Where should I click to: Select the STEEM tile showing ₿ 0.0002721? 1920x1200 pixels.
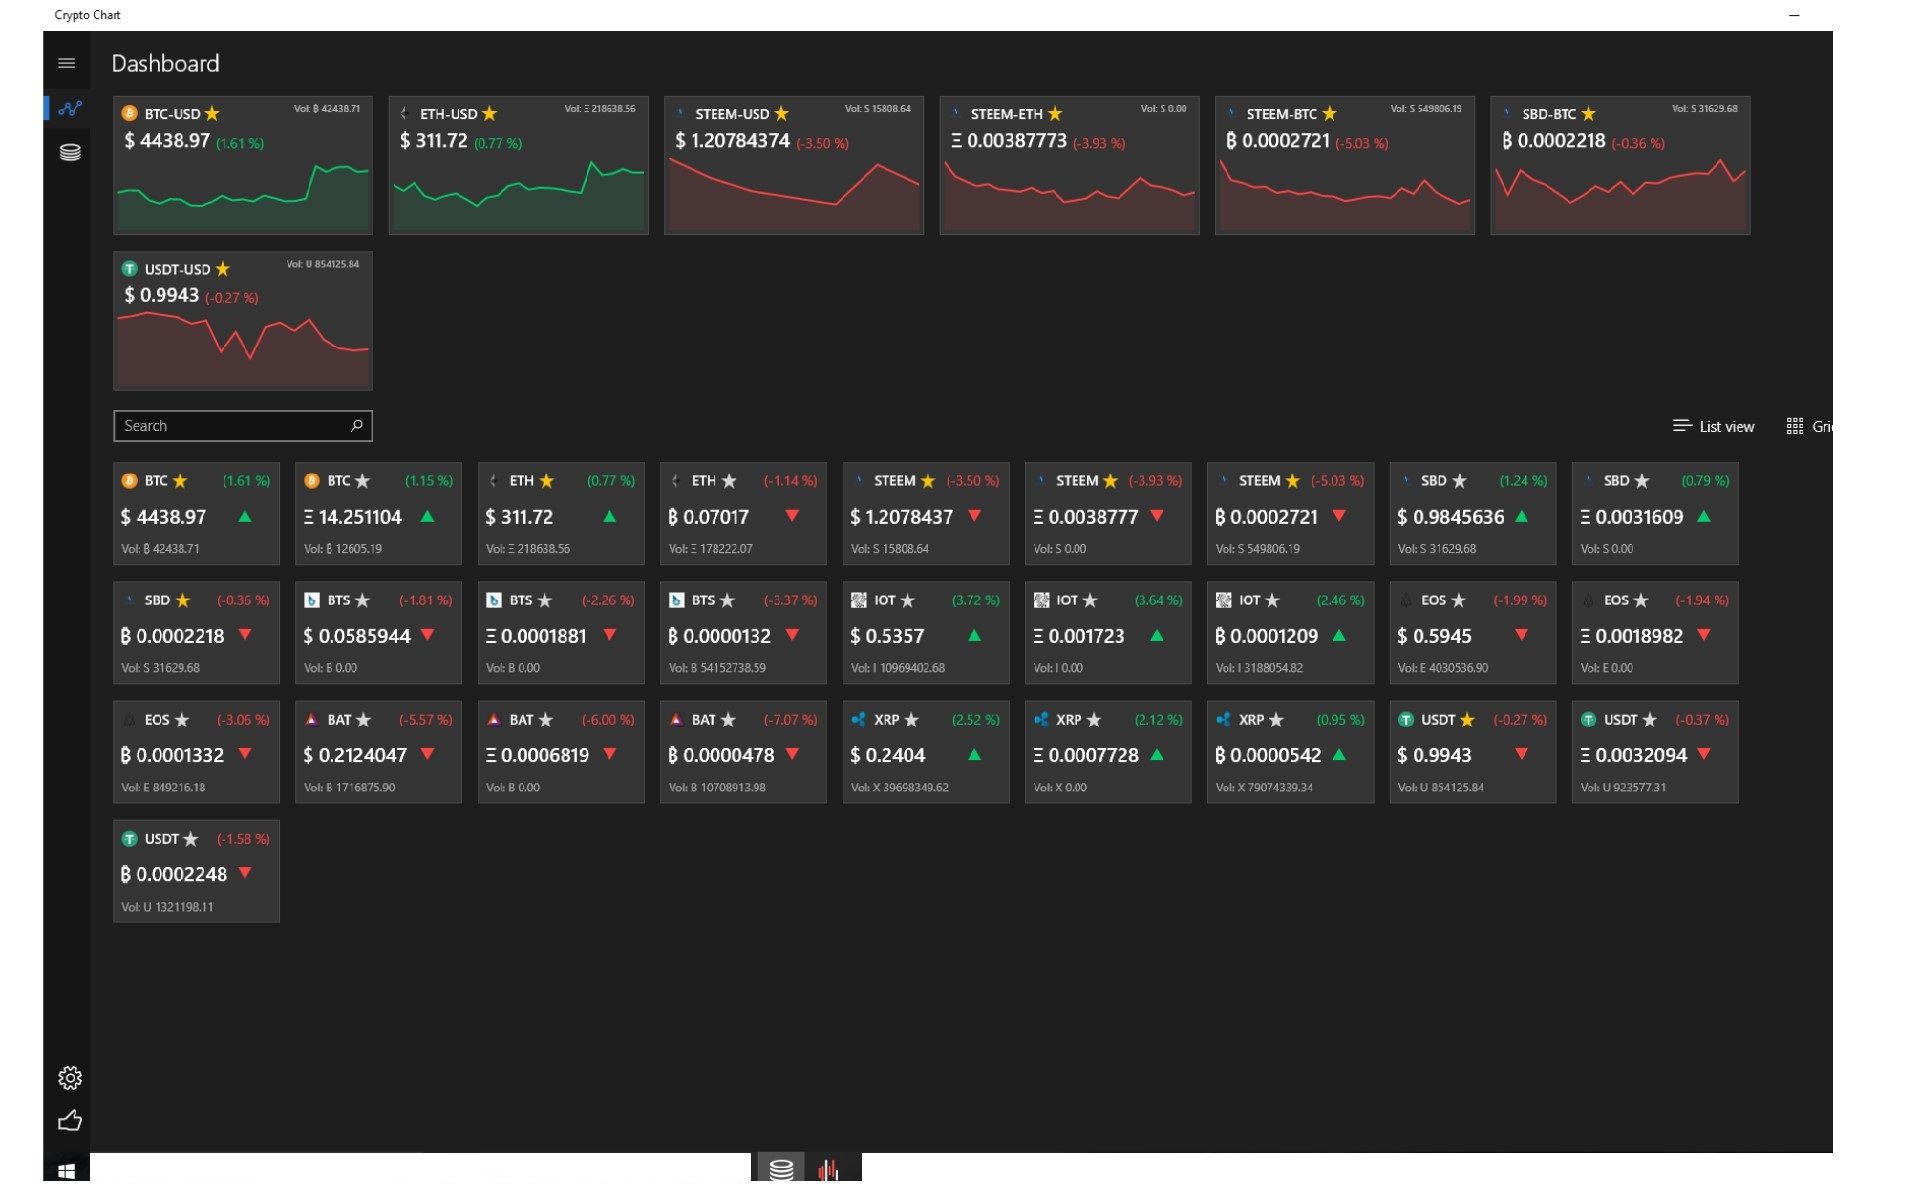pyautogui.click(x=1290, y=513)
